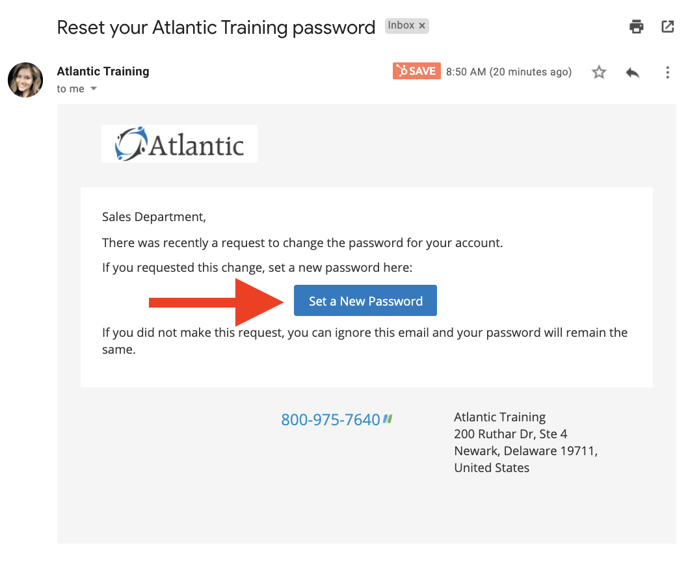Click the Set a New Password button
Screen dimensions: 688x567
coord(365,301)
